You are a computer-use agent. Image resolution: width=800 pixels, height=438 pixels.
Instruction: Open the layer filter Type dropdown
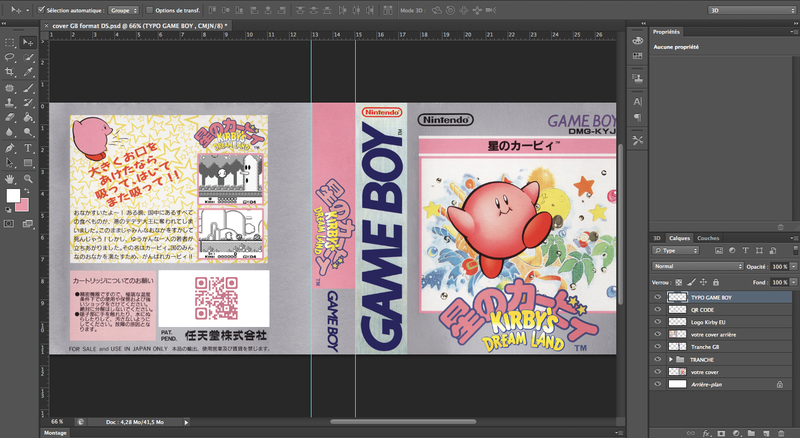(675, 250)
